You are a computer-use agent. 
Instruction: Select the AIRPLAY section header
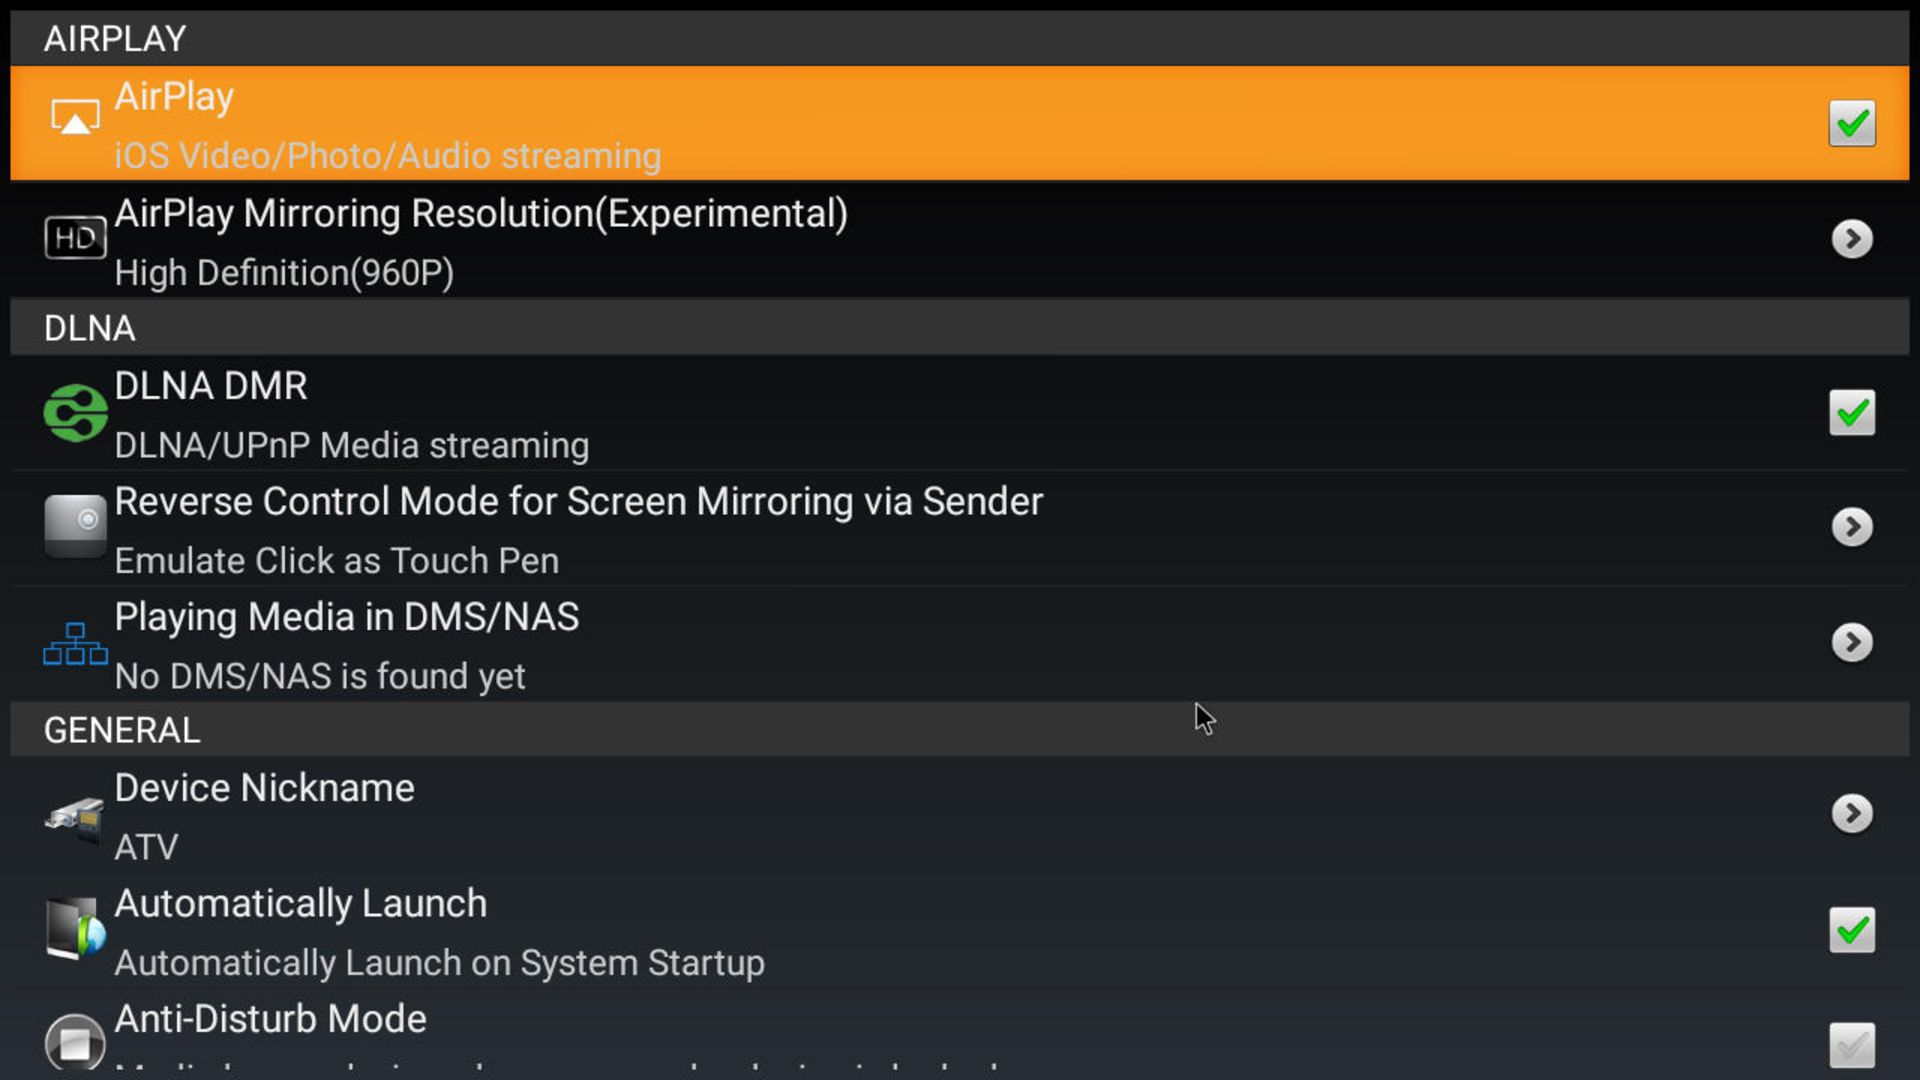(x=115, y=38)
